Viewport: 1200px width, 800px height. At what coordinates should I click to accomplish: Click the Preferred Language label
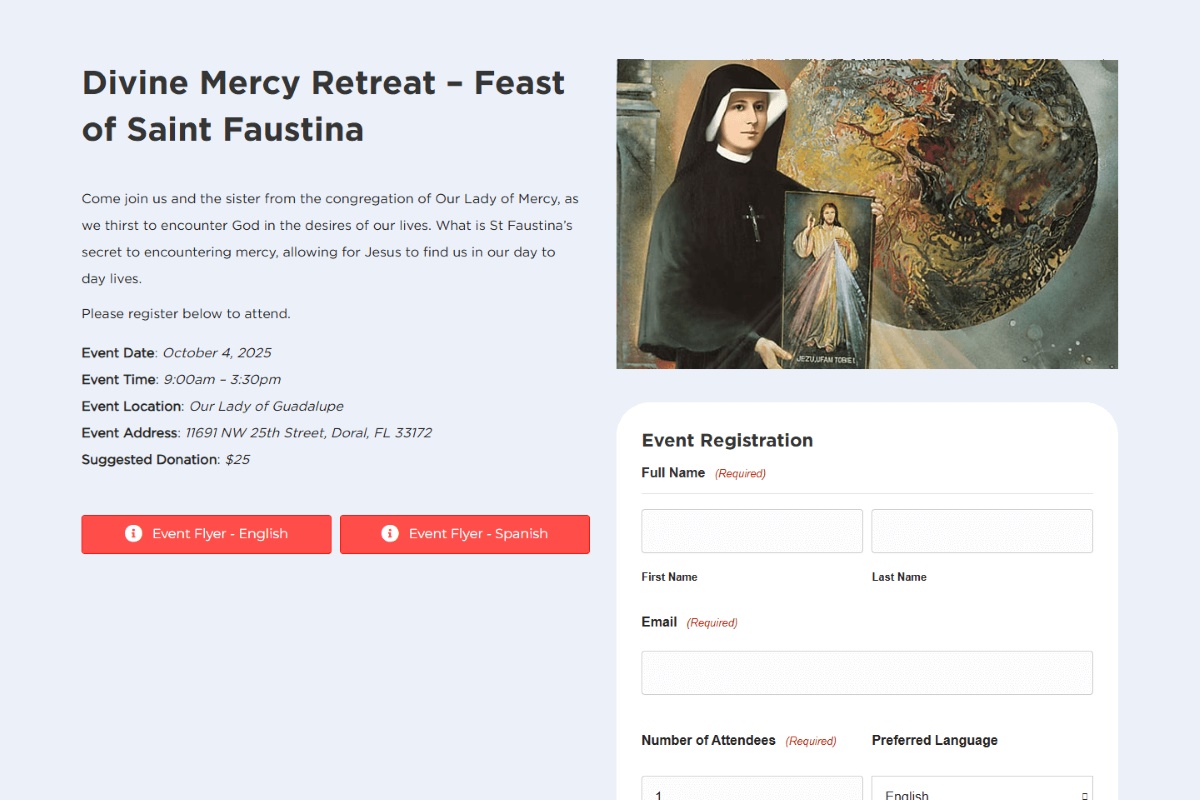[x=935, y=741]
